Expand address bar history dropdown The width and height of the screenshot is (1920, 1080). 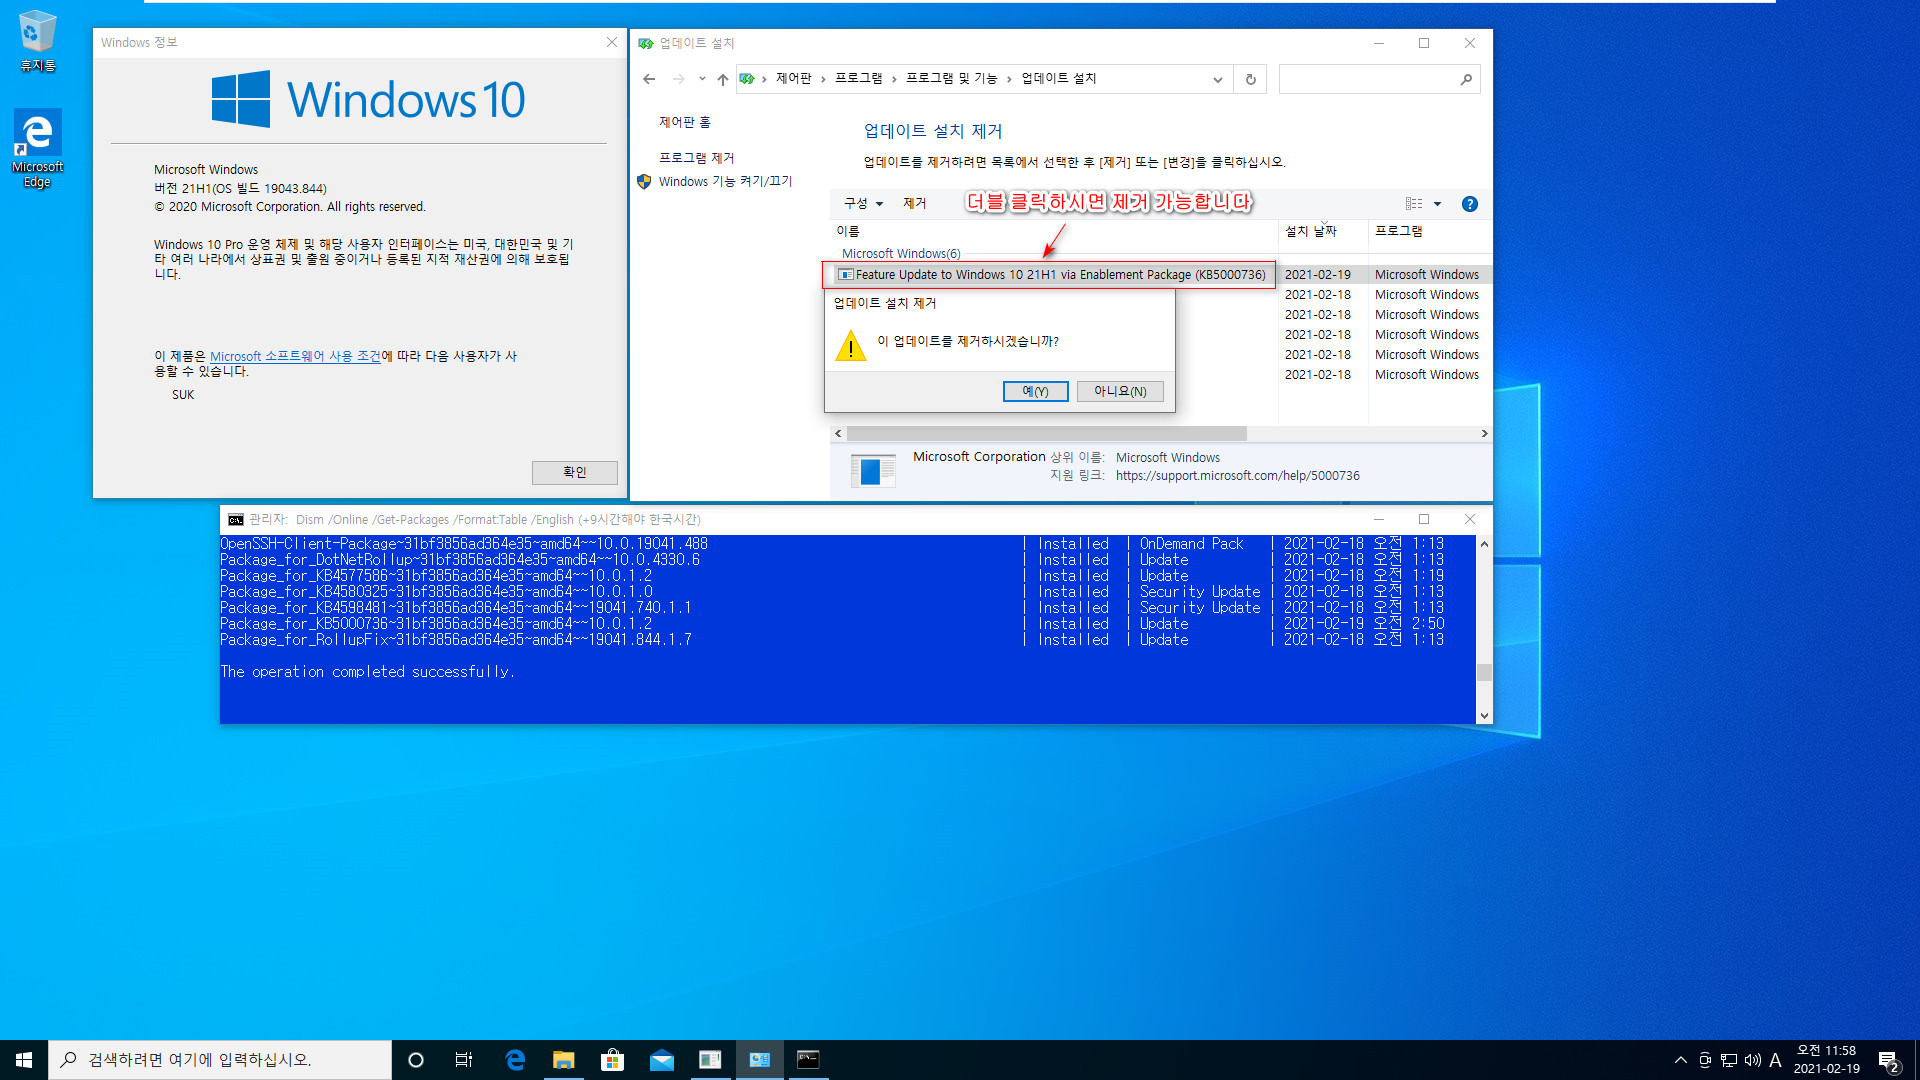point(1217,79)
